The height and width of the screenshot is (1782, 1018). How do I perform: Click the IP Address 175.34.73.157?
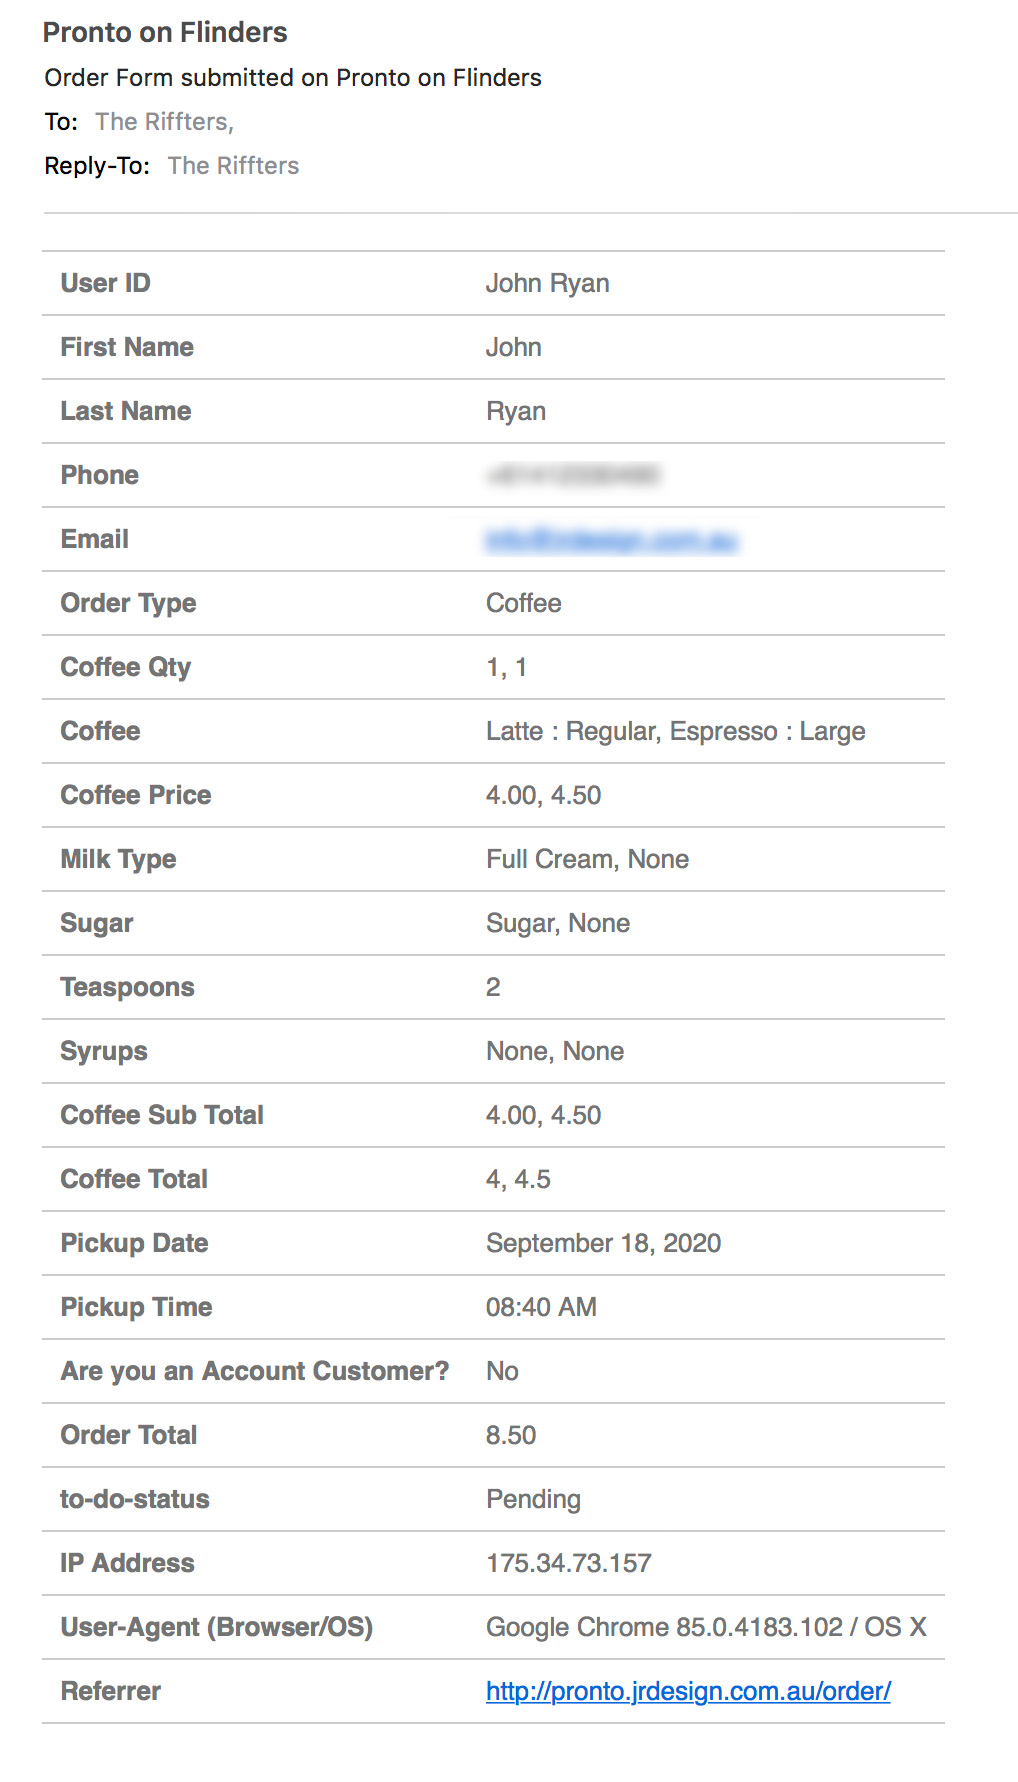click(568, 1564)
